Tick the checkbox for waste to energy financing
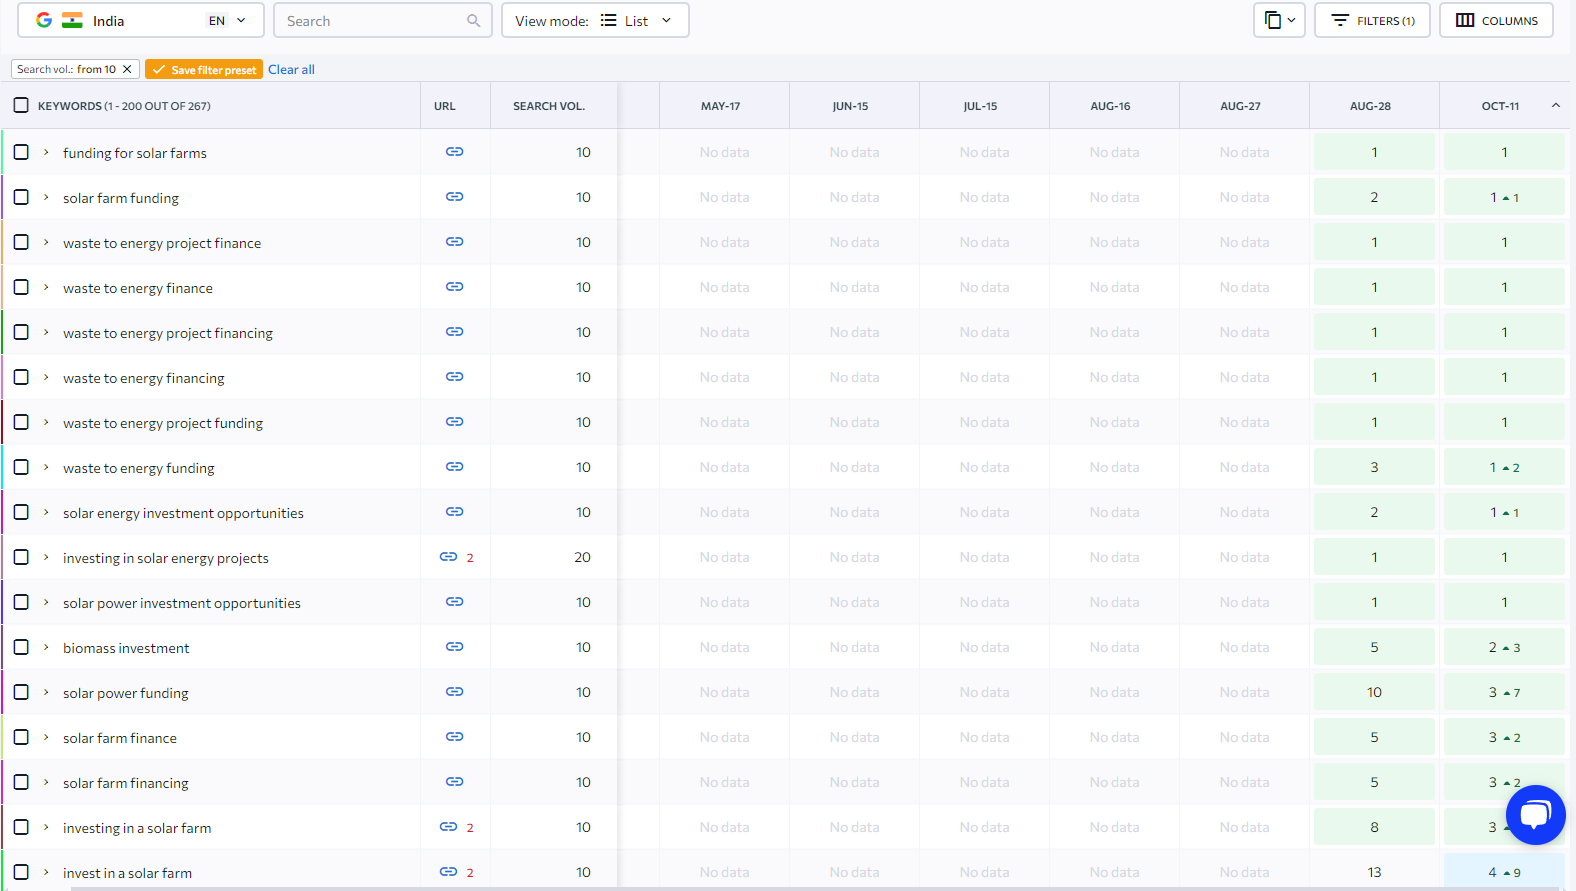Image resolution: width=1576 pixels, height=891 pixels. [x=21, y=377]
